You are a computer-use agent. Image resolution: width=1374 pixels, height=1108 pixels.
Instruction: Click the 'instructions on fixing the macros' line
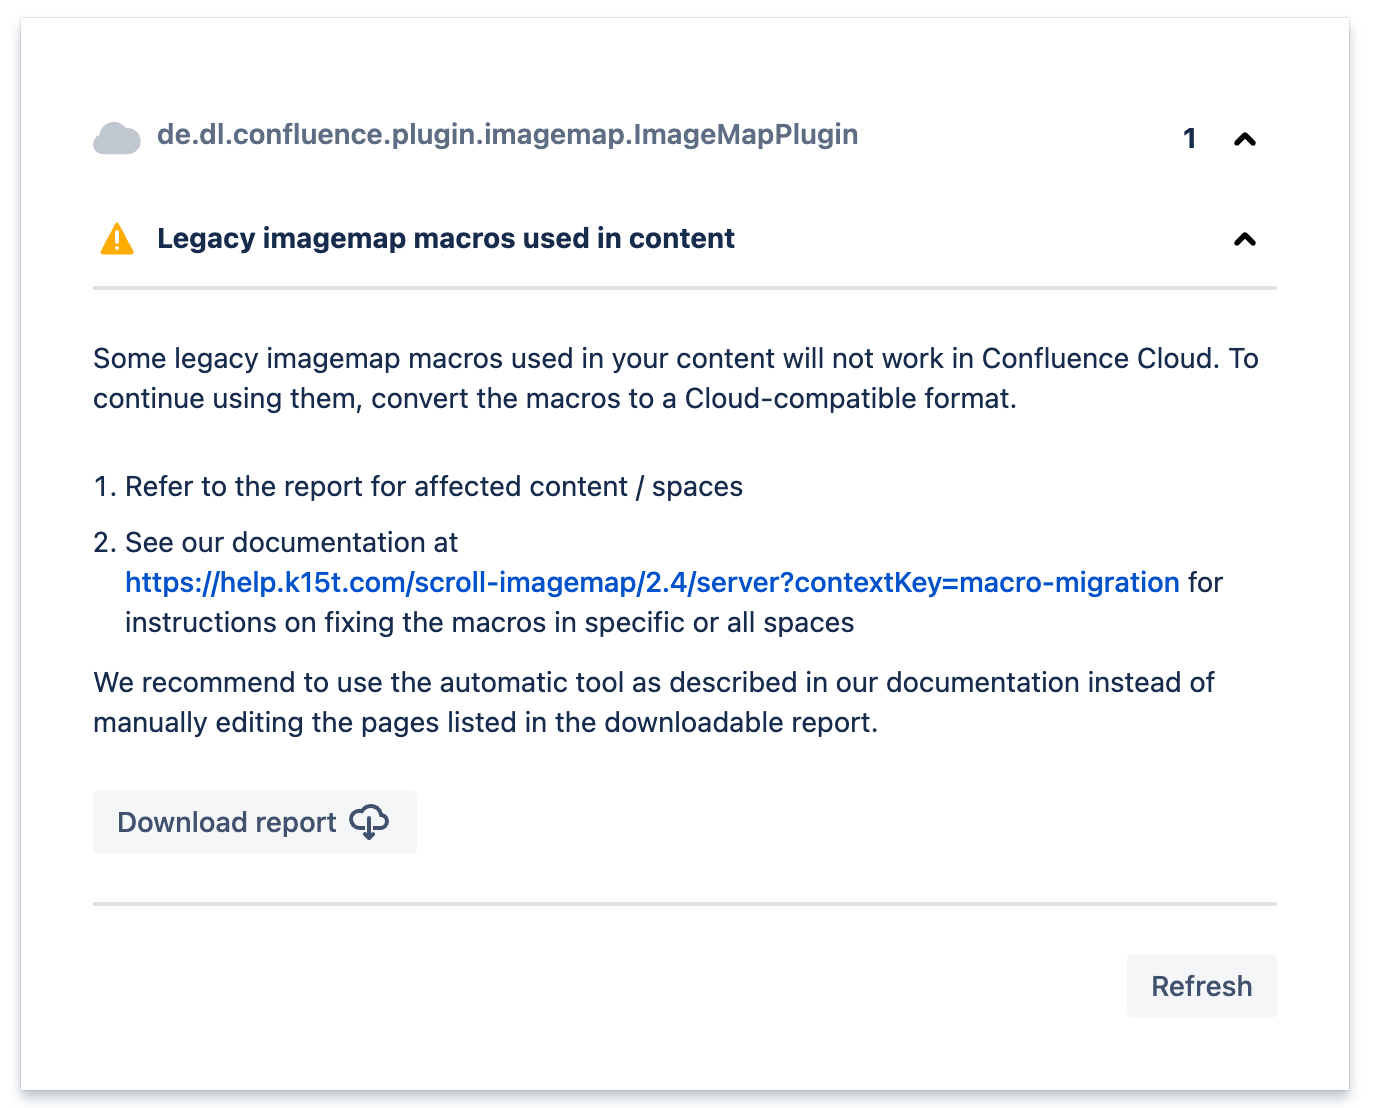489,623
